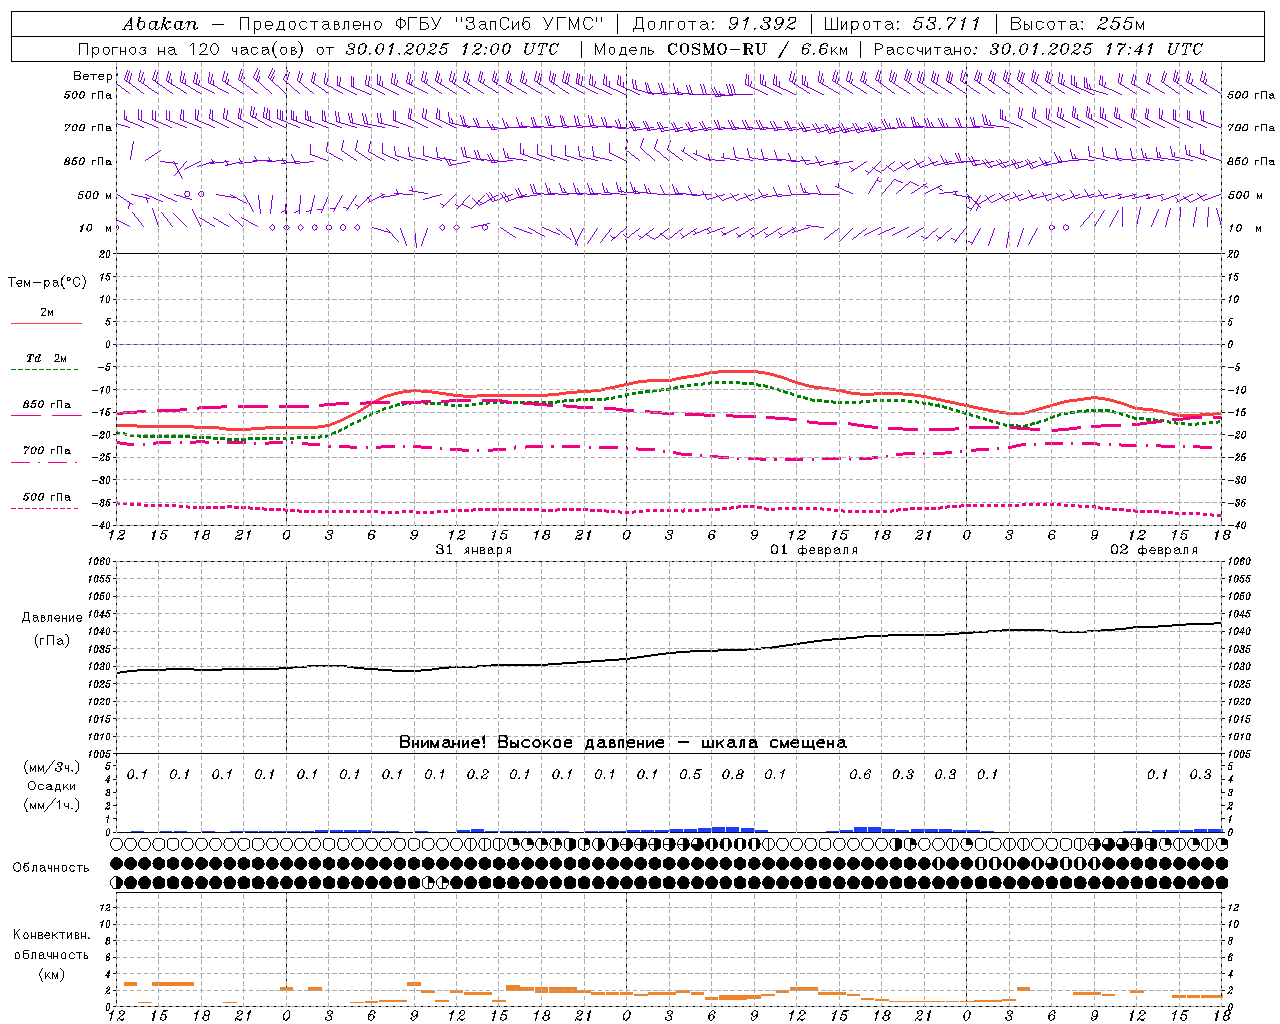Select the text "Предоставлено ФГБУ ЗапСиб УГМС"
This screenshot has height=1024, width=1280.
coord(421,23)
